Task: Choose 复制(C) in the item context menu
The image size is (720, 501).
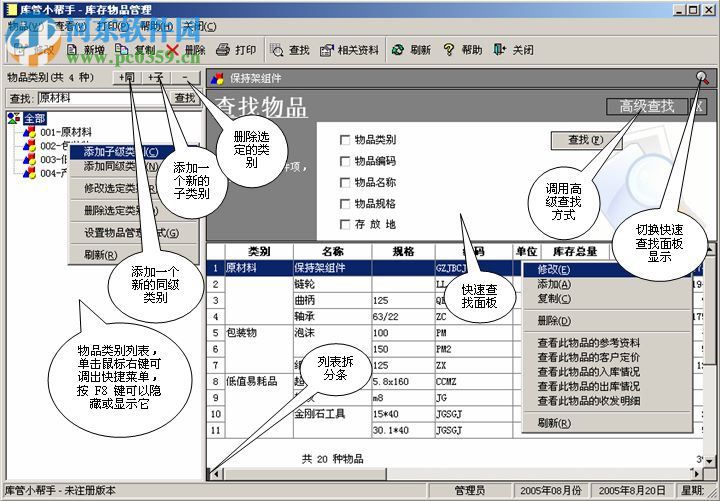Action: [x=607, y=298]
